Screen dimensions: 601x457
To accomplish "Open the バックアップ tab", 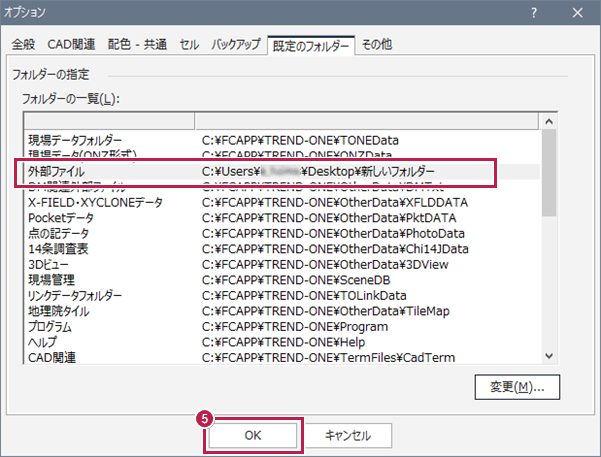I will click(x=236, y=45).
